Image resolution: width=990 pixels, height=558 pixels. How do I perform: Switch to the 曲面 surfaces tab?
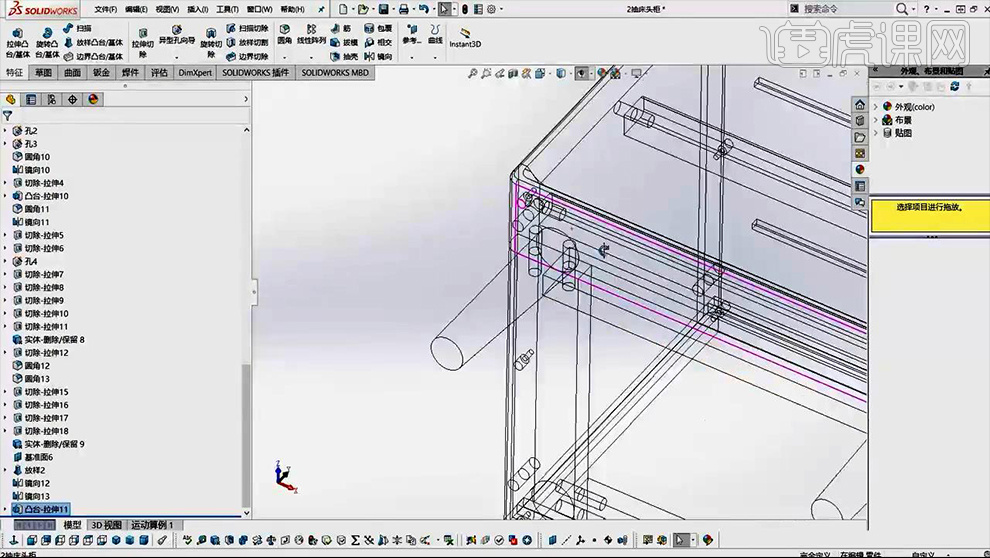tap(73, 73)
